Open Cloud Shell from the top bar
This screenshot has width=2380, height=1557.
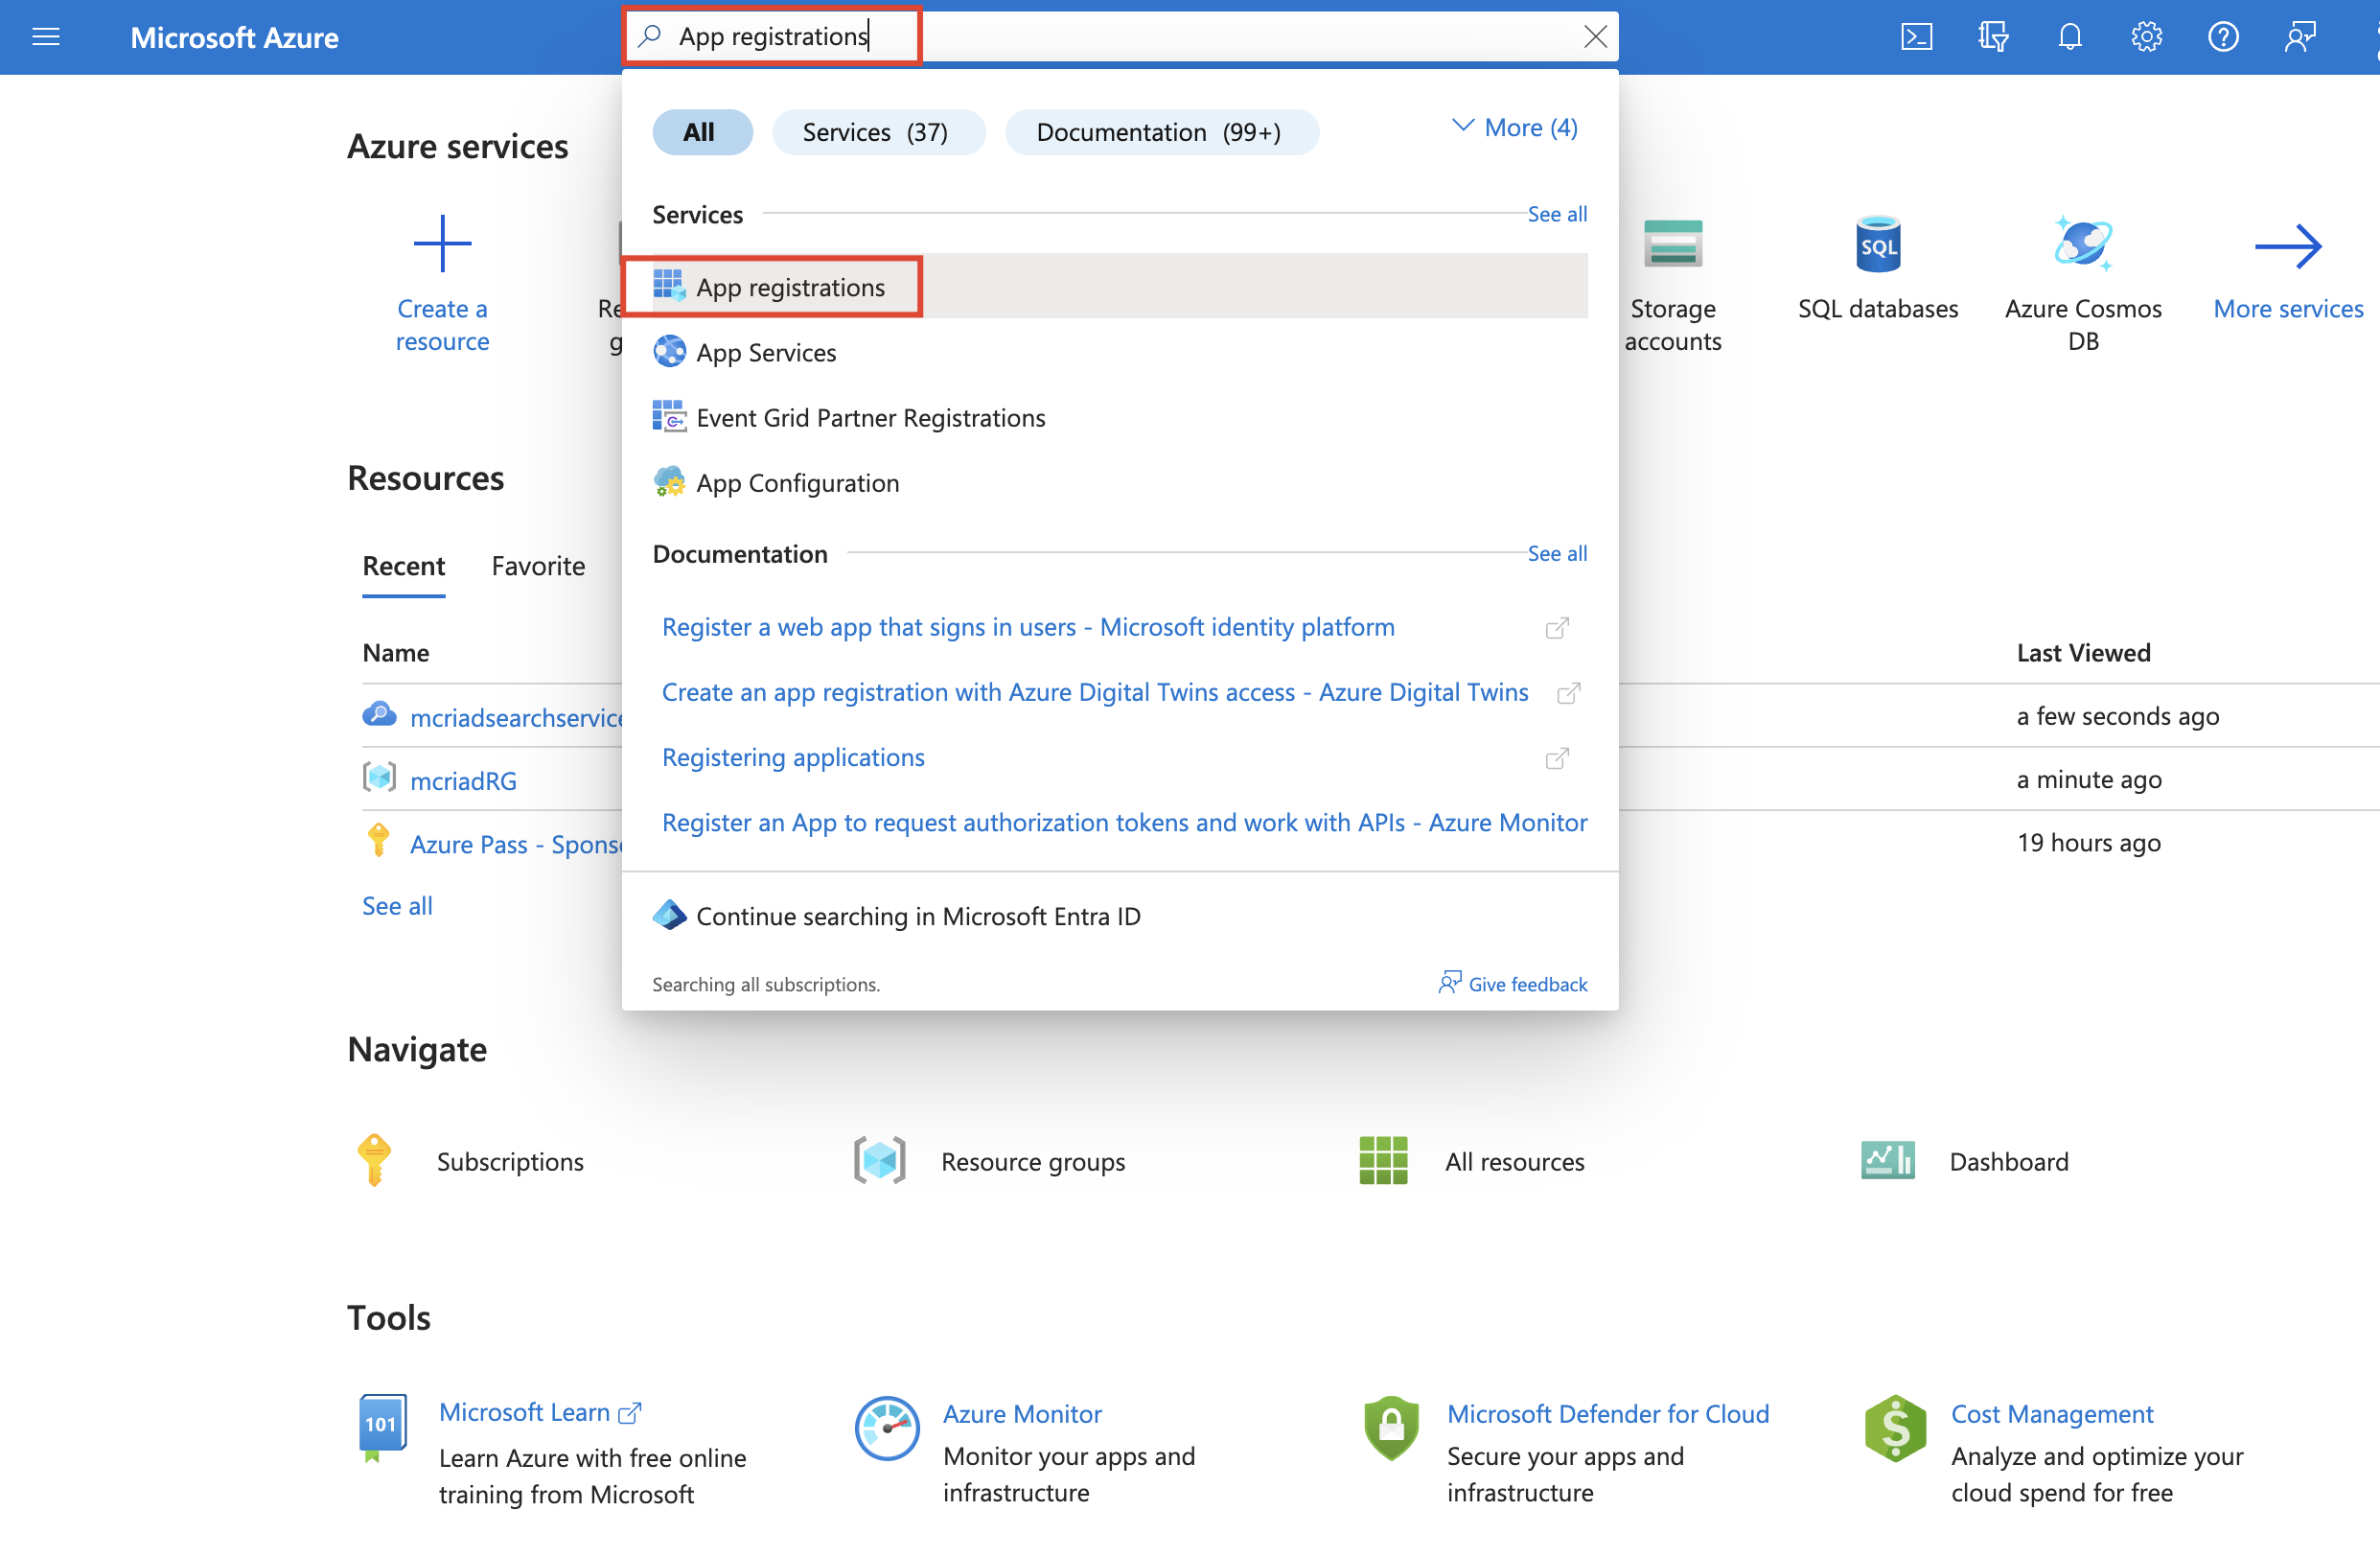1915,37
